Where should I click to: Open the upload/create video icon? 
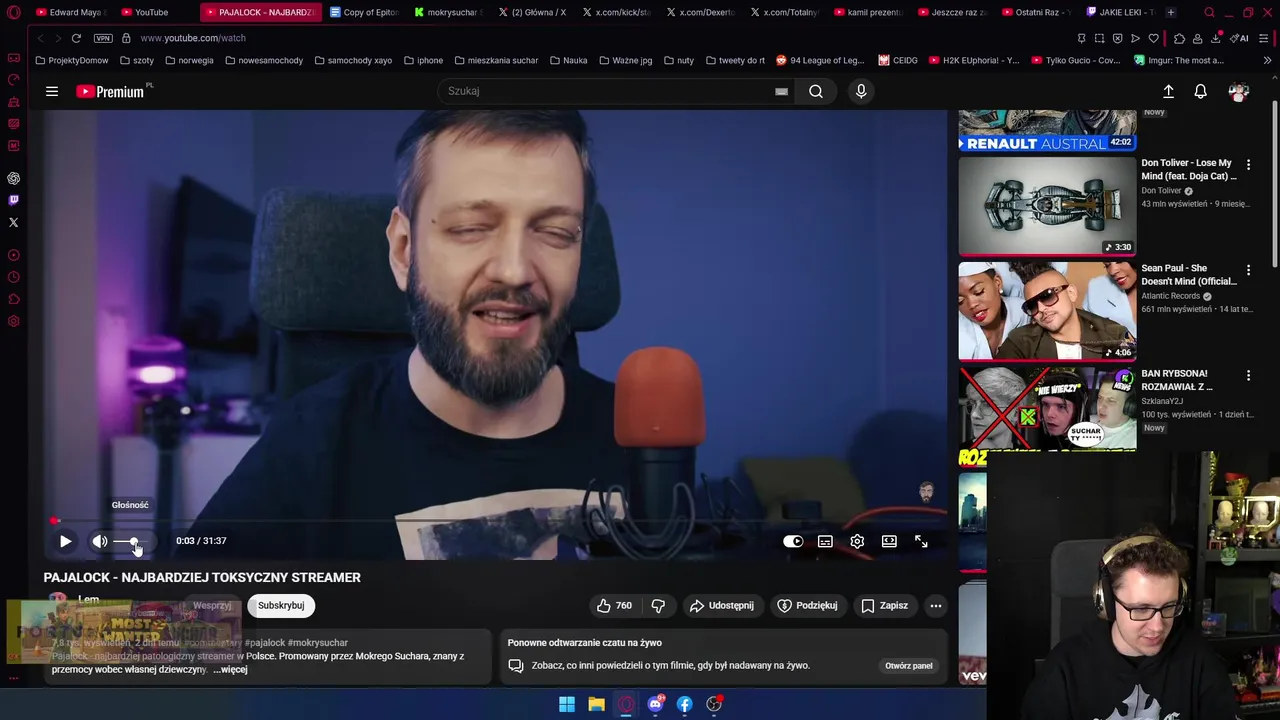pos(1168,91)
